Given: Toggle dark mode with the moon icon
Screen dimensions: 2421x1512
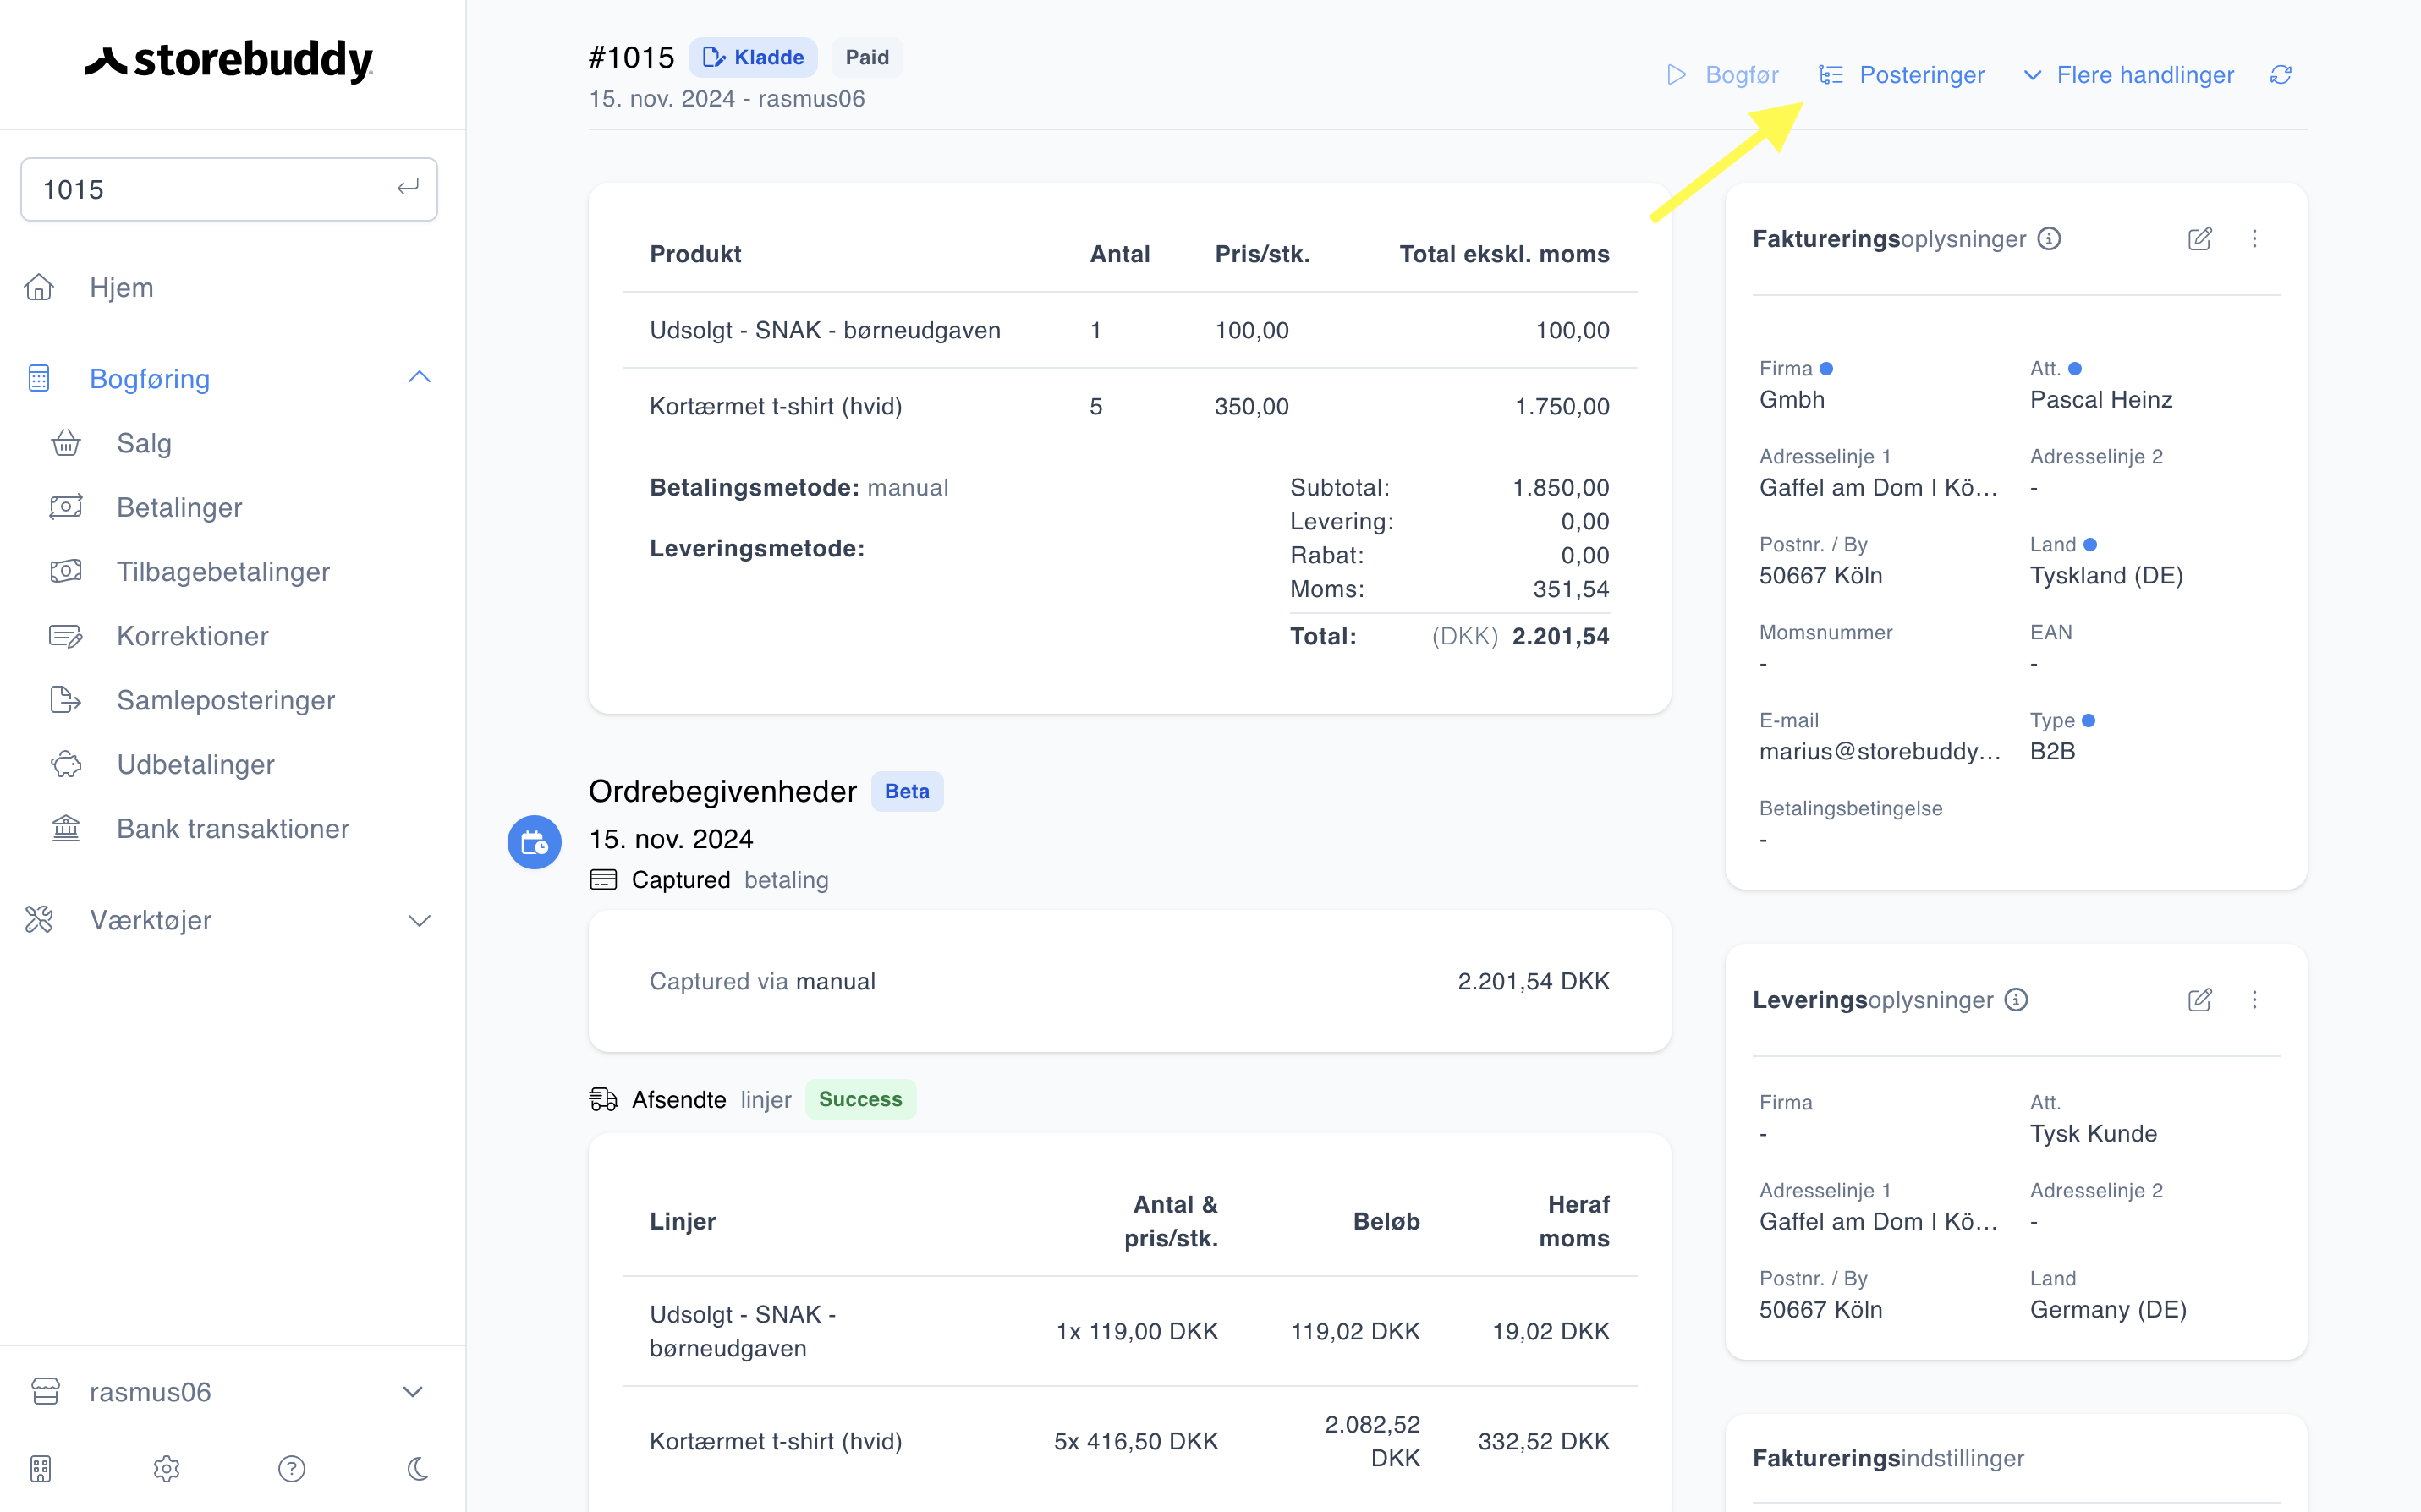Looking at the screenshot, I should pos(418,1468).
